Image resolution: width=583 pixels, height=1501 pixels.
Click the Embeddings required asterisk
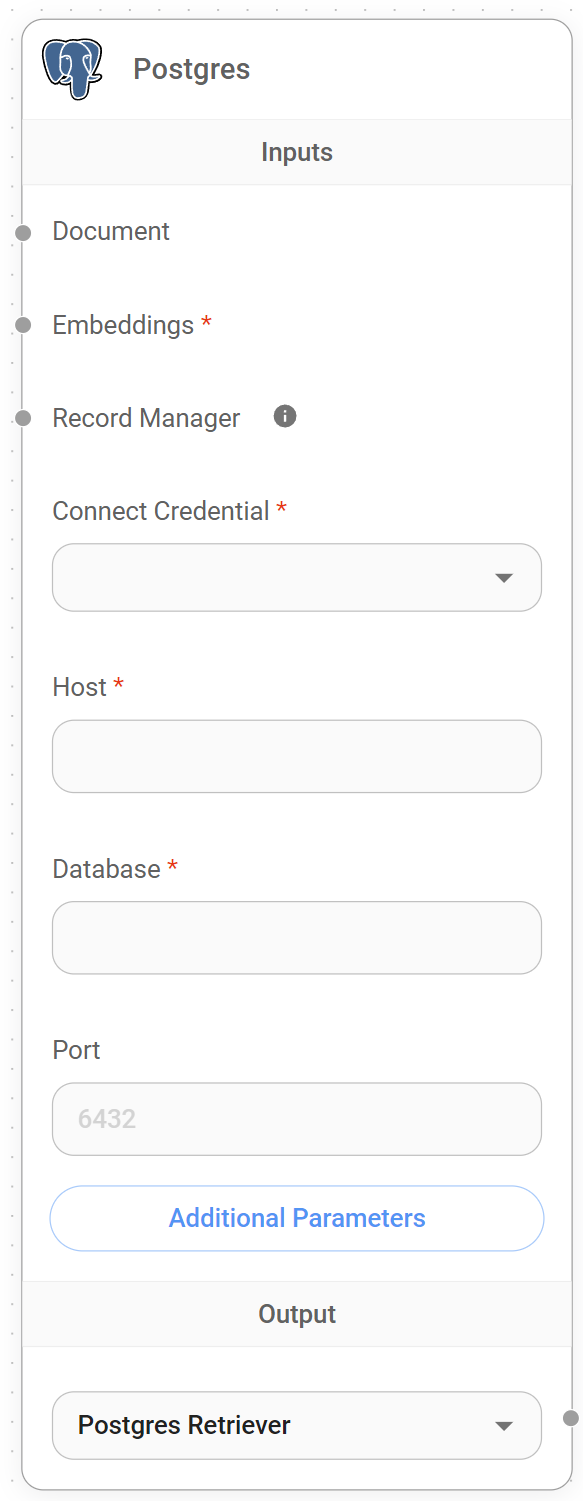coord(206,323)
